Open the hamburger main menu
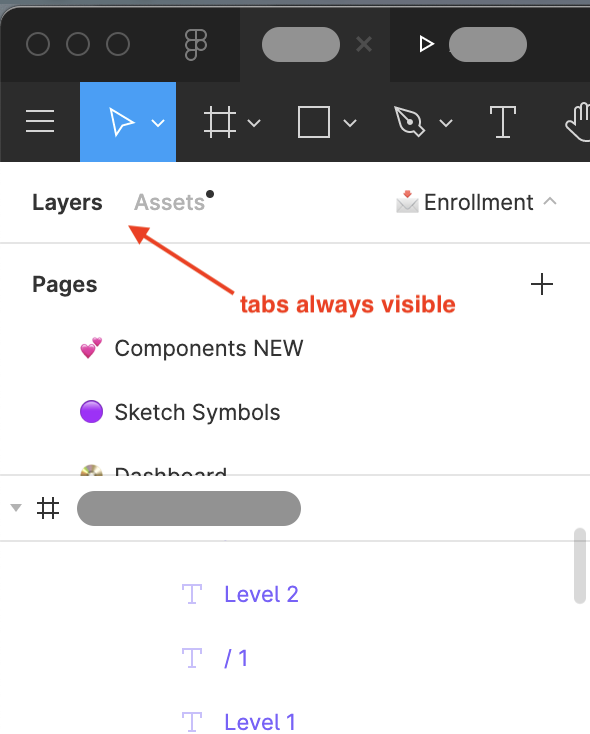590x734 pixels. [x=40, y=122]
